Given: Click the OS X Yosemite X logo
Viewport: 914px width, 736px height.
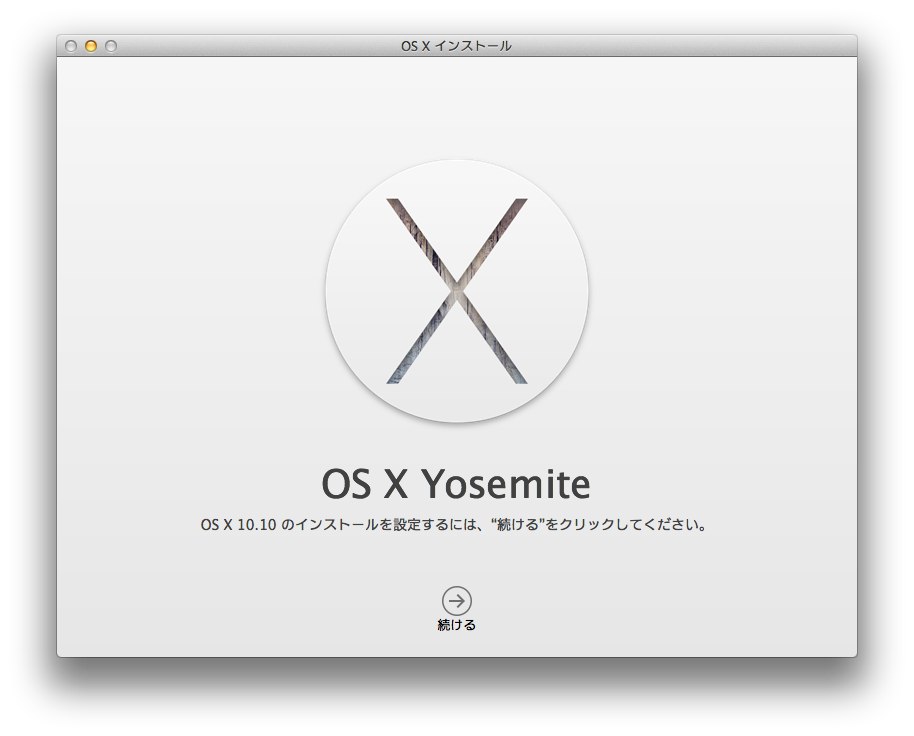Looking at the screenshot, I should (456, 291).
